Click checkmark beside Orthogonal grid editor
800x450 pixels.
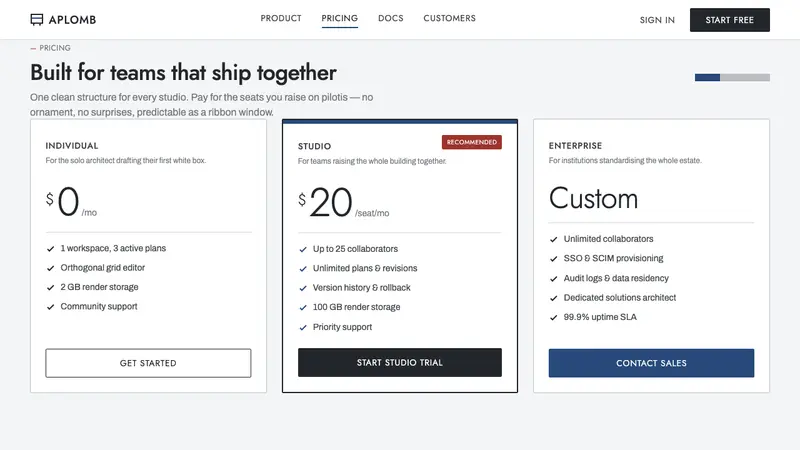pyautogui.click(x=51, y=268)
